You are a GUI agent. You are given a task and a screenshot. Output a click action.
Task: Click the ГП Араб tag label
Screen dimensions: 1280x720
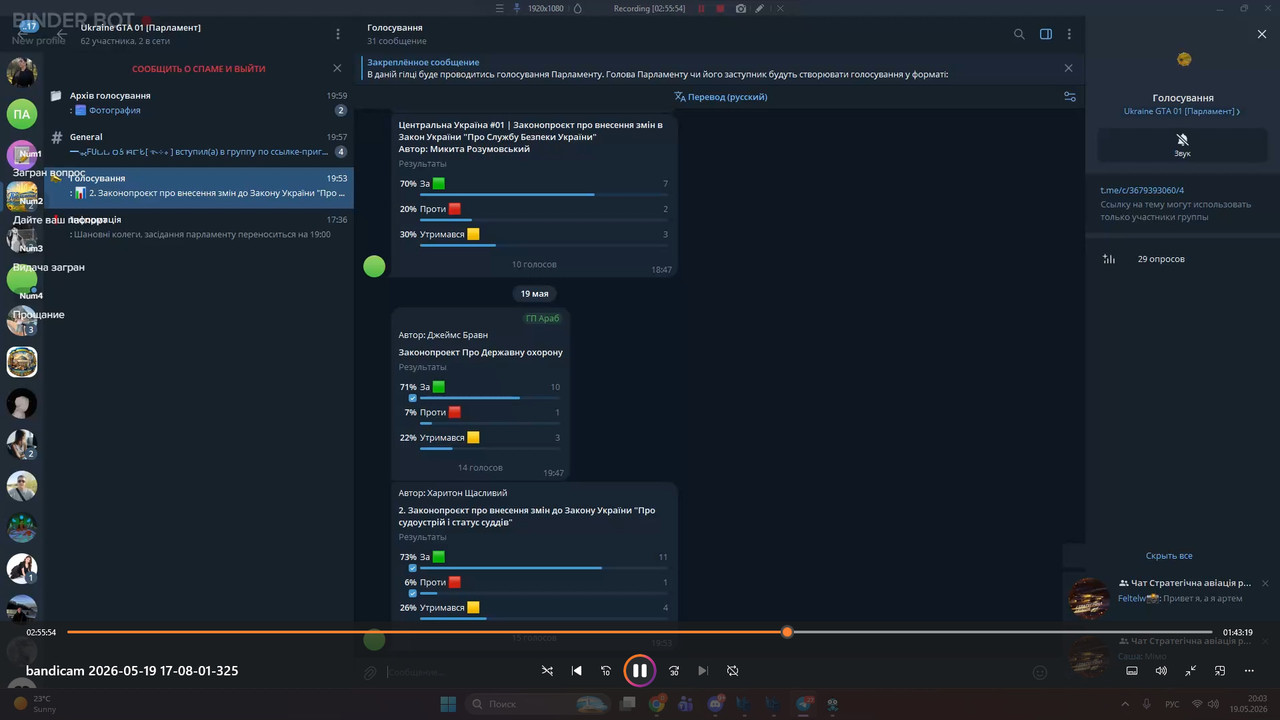(543, 318)
